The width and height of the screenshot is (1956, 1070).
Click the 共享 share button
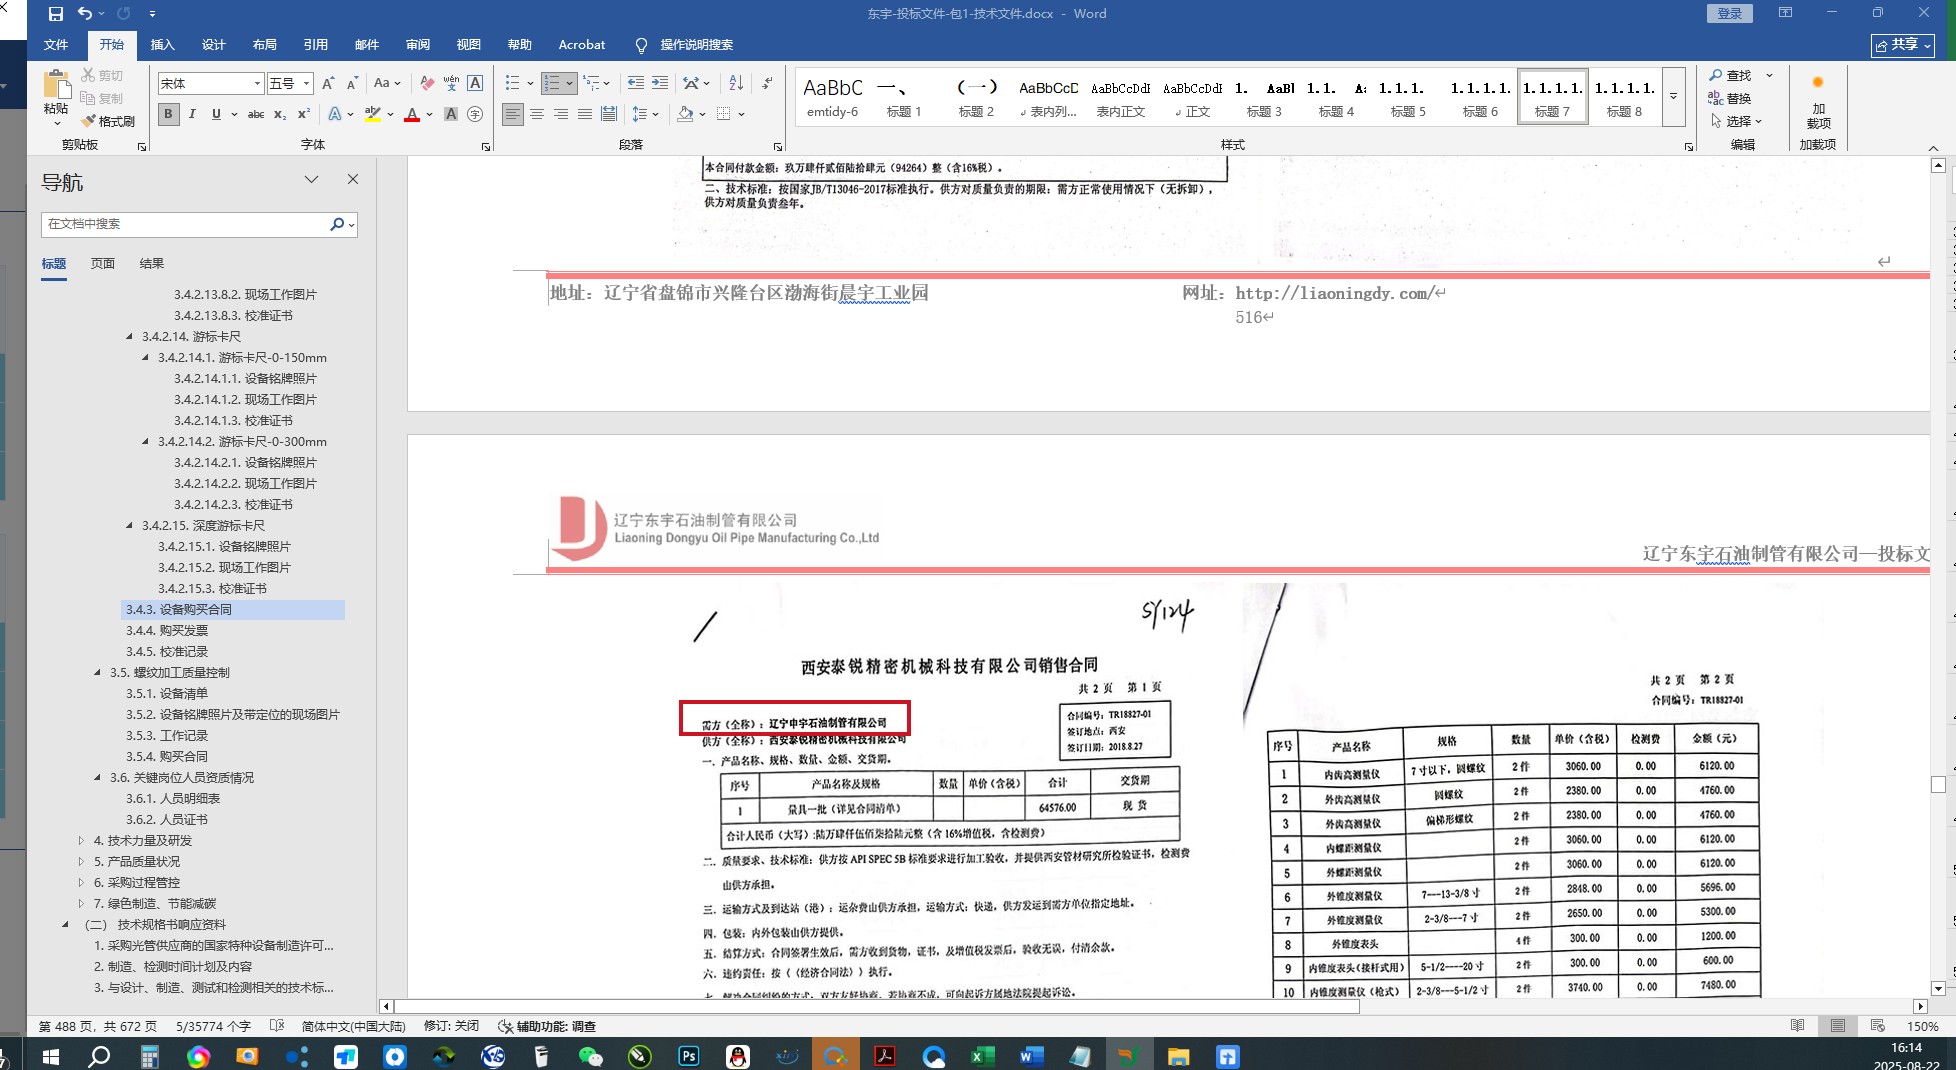1903,45
